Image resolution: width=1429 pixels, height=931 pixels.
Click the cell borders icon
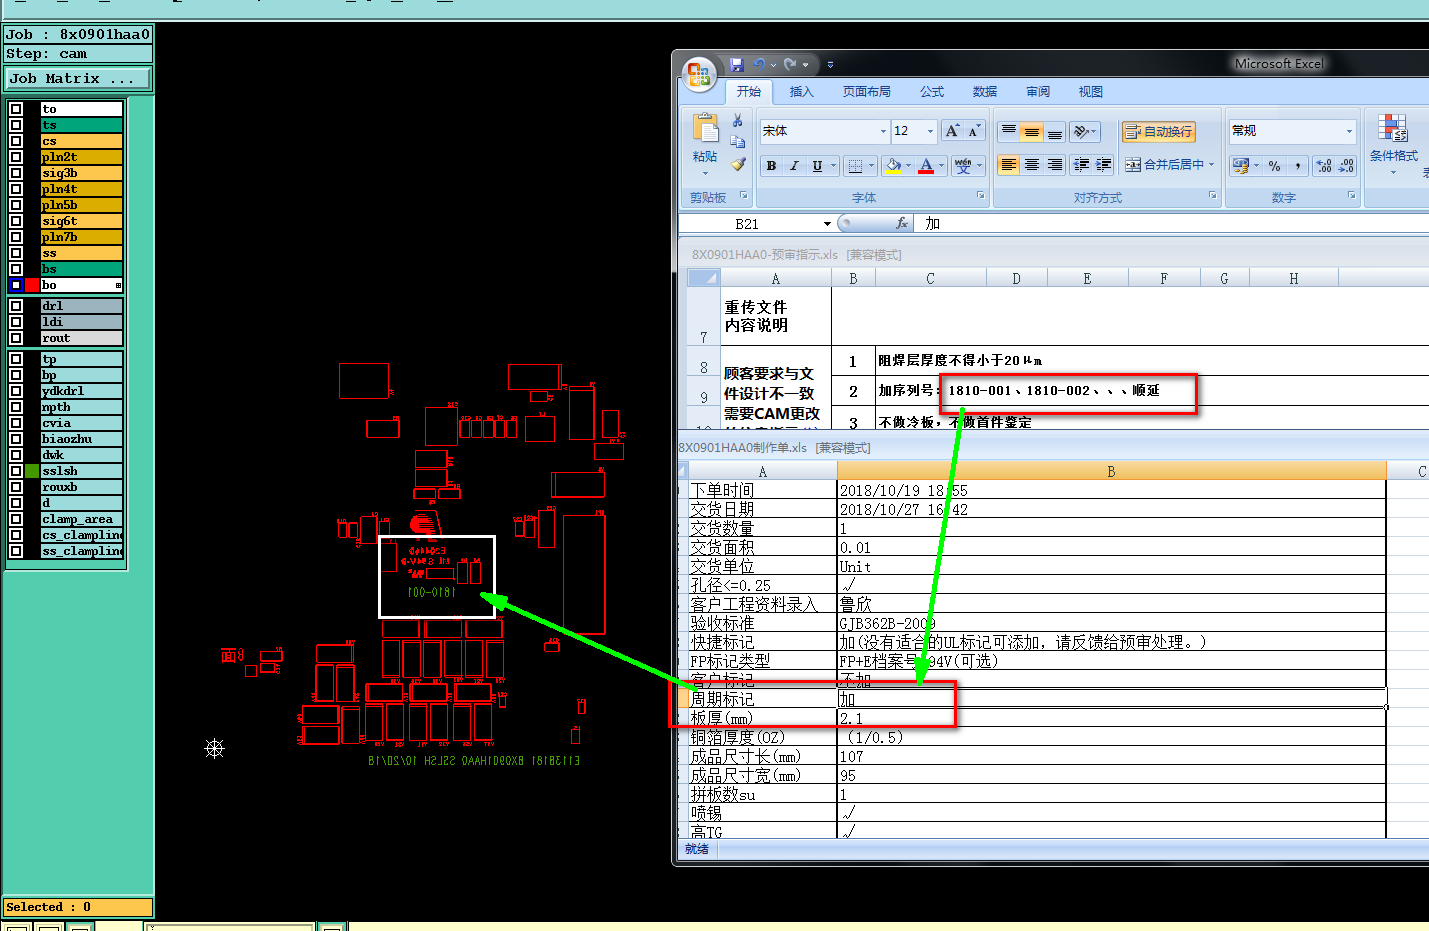point(855,166)
